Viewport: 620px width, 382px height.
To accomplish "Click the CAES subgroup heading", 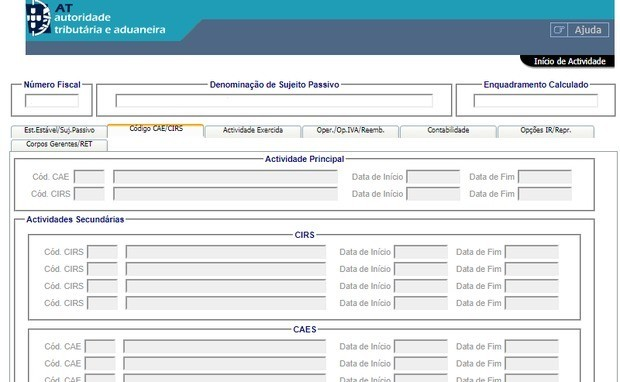I will pos(304,329).
